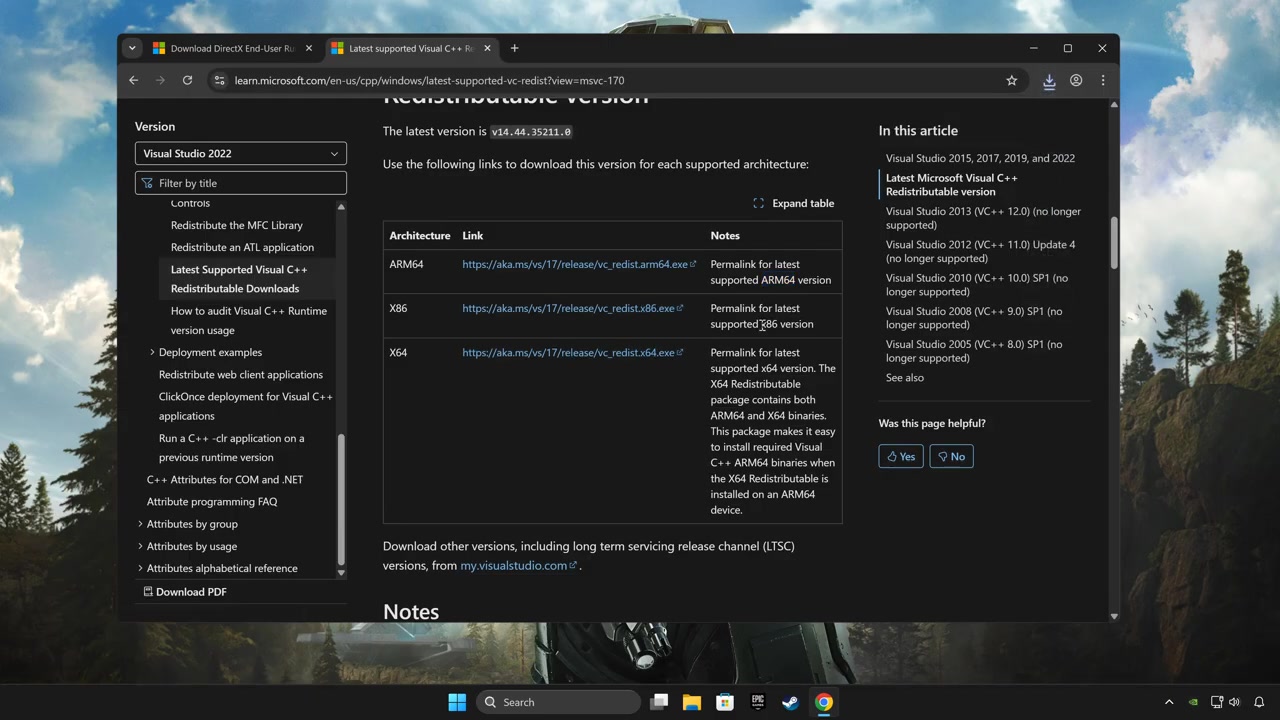Image resolution: width=1280 pixels, height=720 pixels.
Task: Open the Chrome three-dot menu
Action: 1103,80
